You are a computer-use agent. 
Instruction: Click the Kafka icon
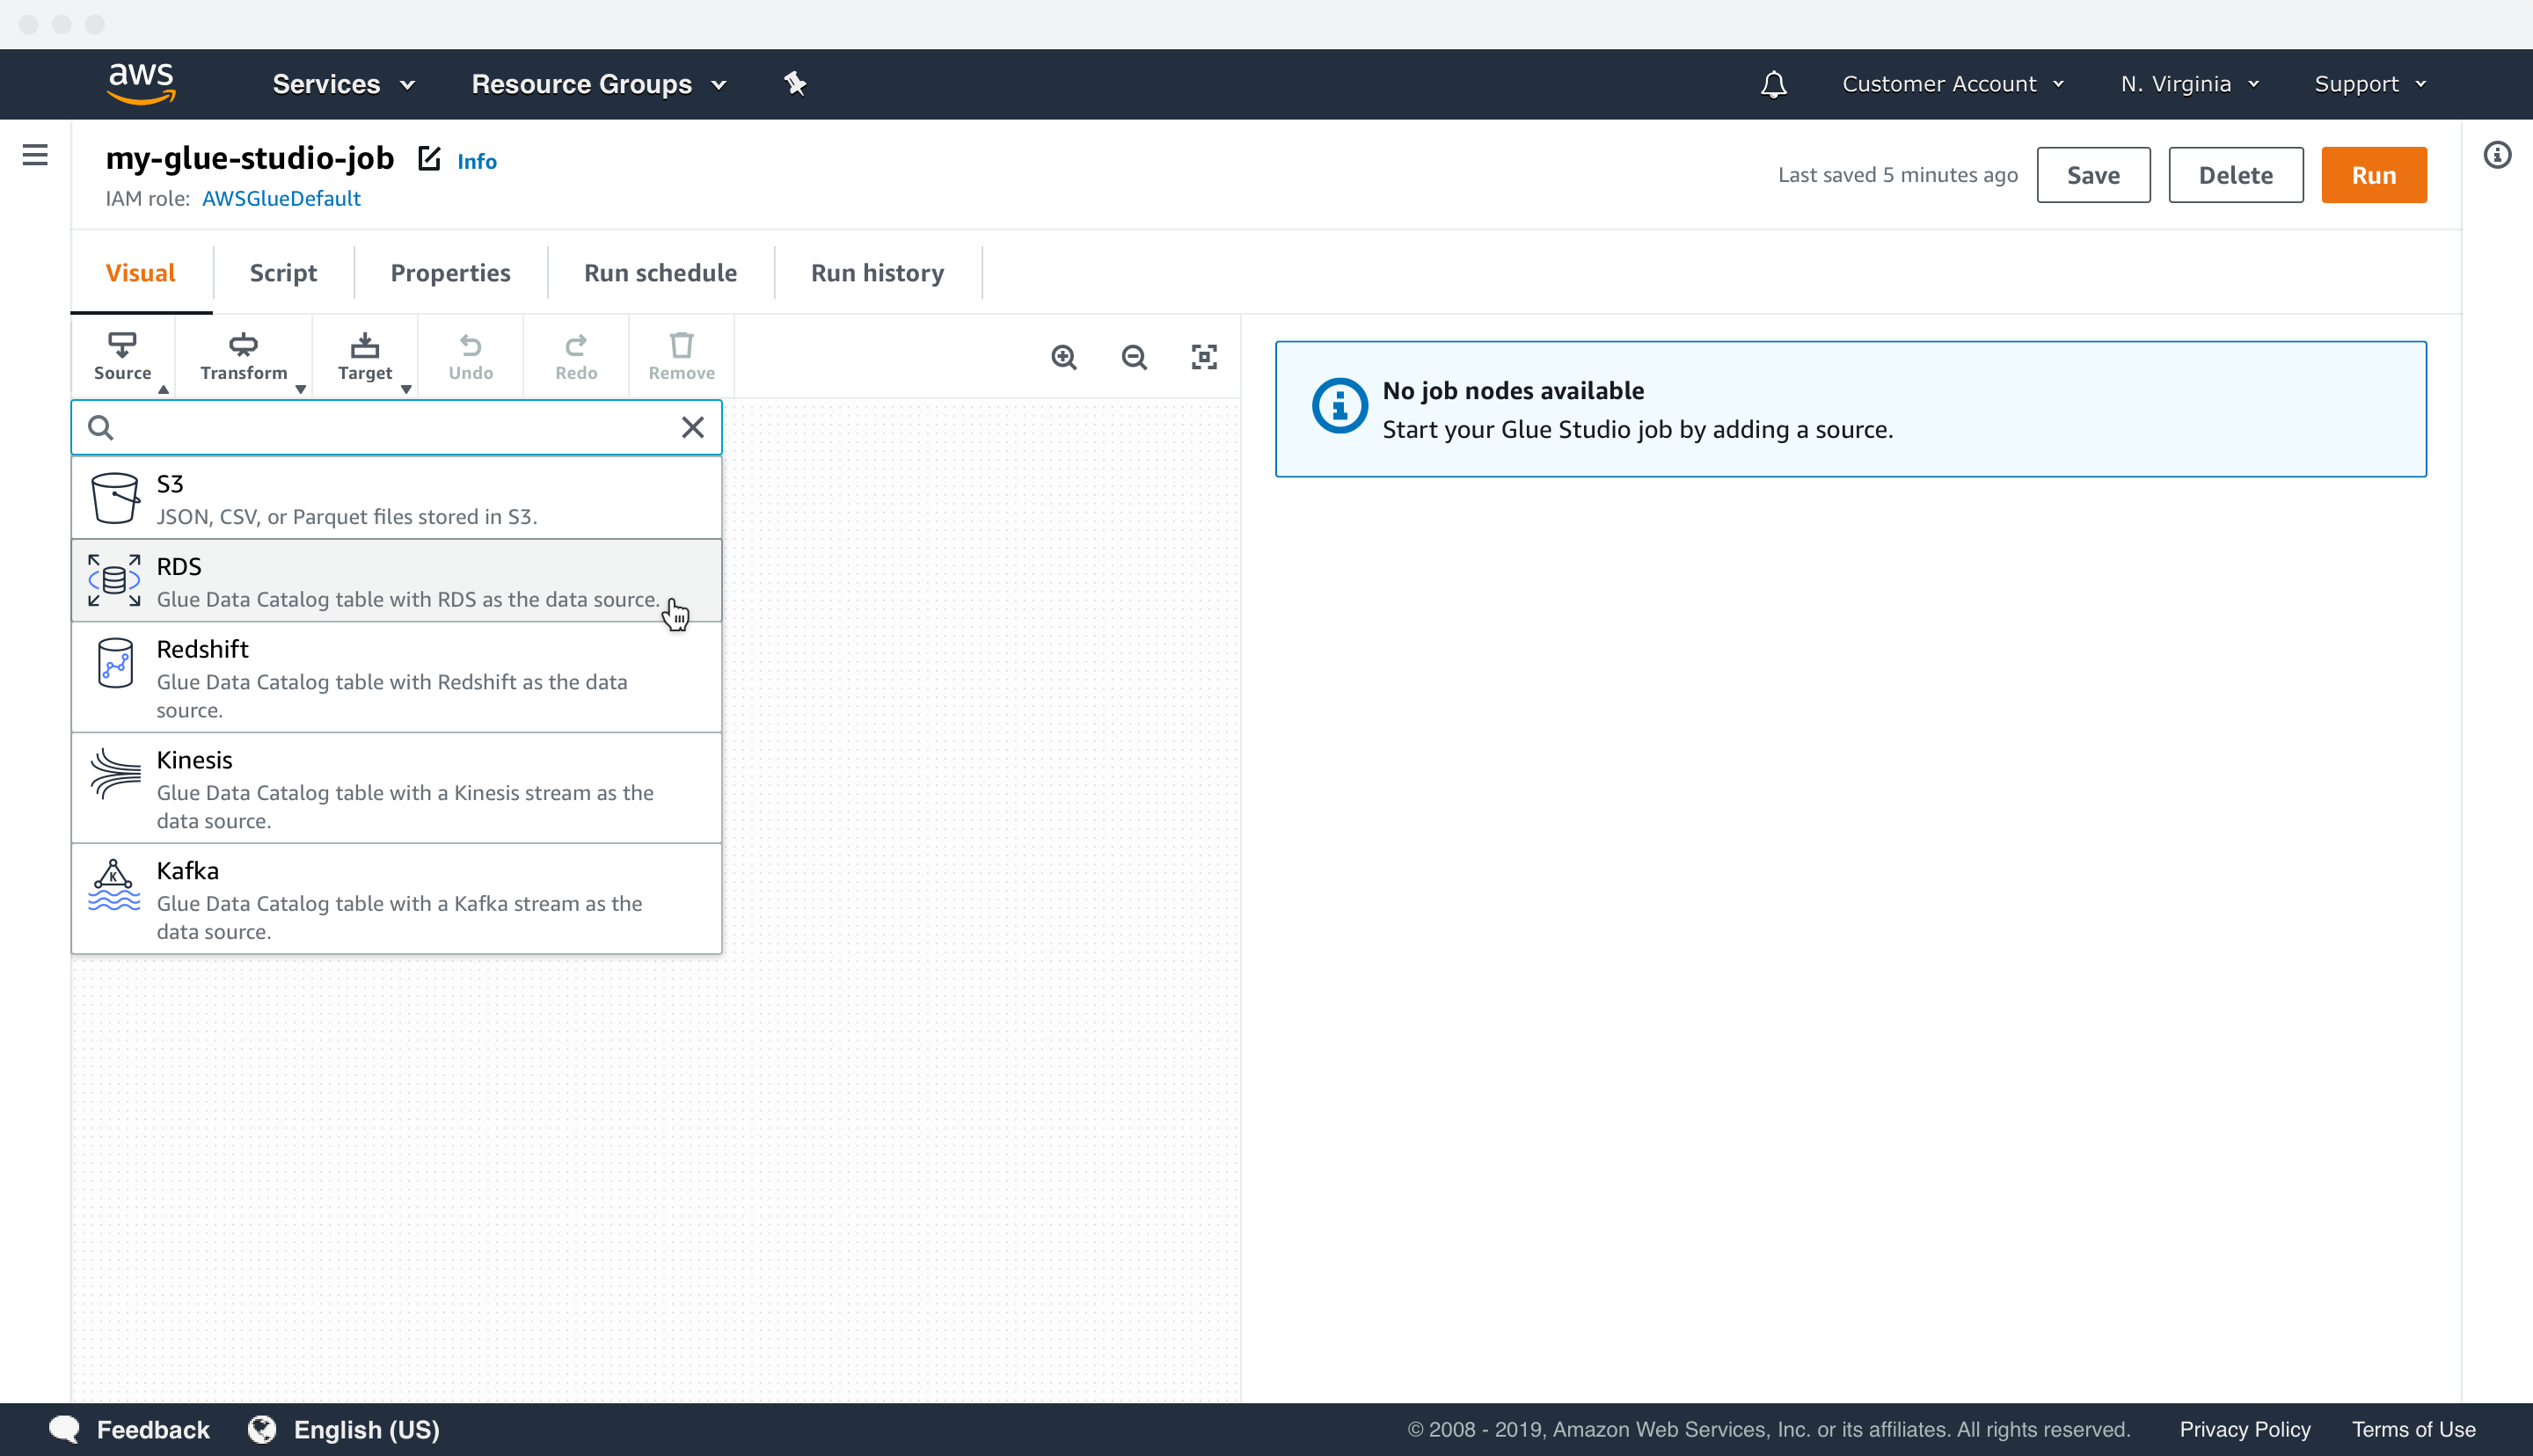coord(115,885)
